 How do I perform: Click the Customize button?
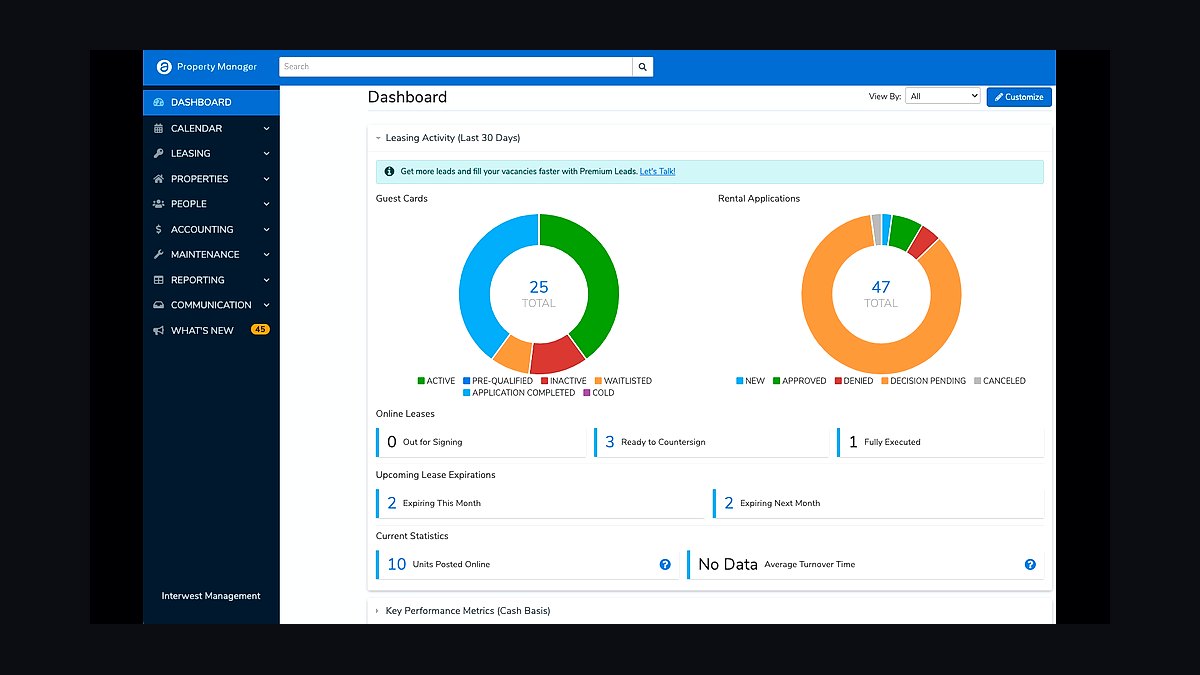pos(1019,97)
